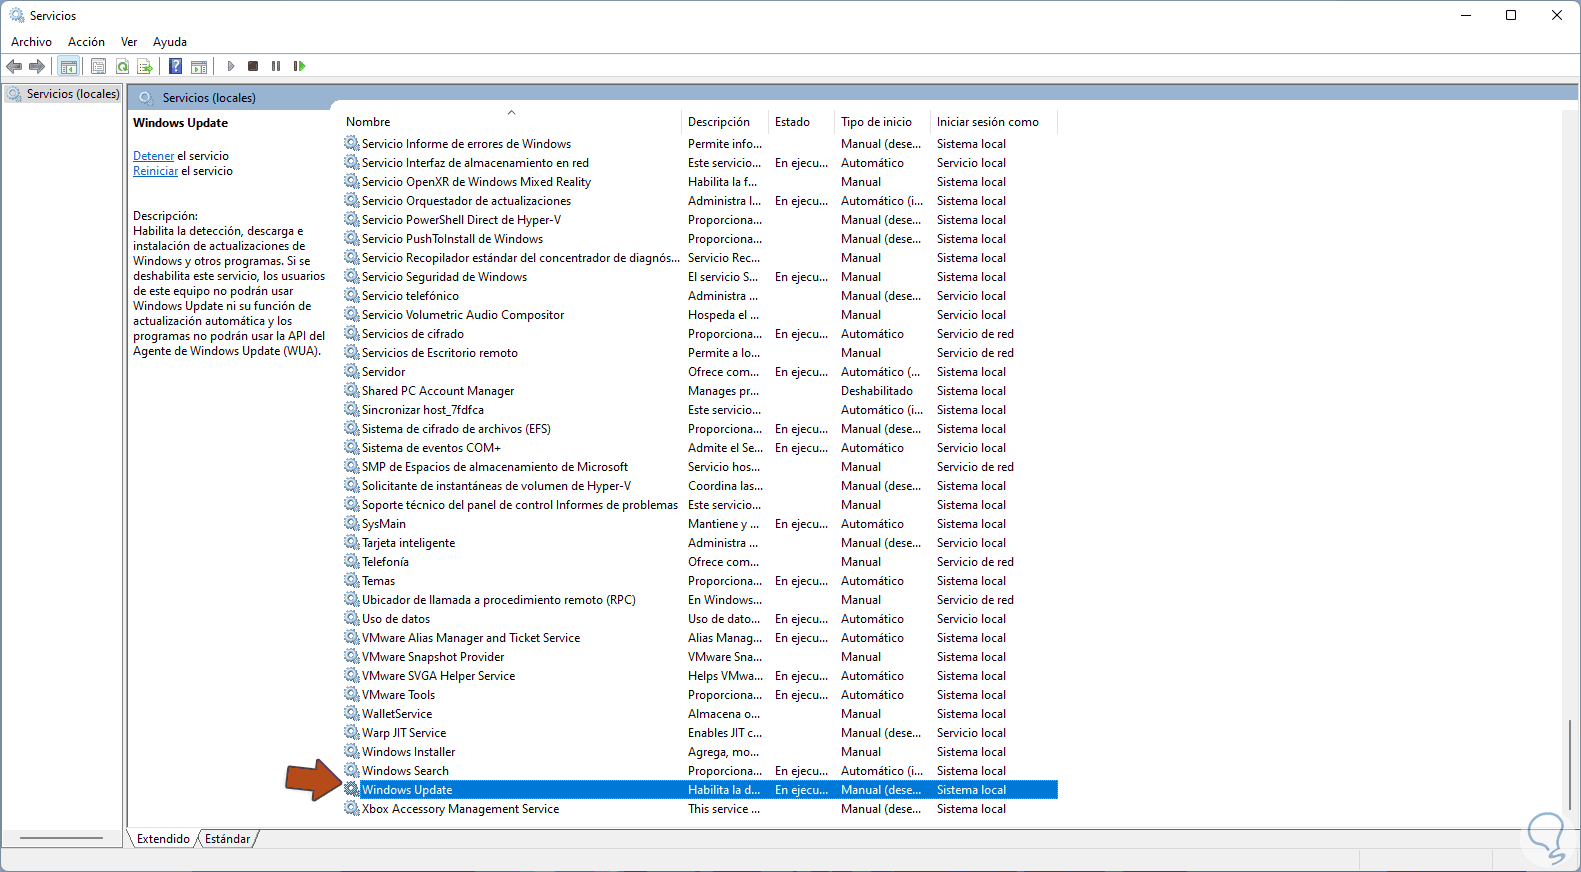Select Servicios de Escritorio remoto name
Image resolution: width=1581 pixels, height=872 pixels.
(440, 353)
